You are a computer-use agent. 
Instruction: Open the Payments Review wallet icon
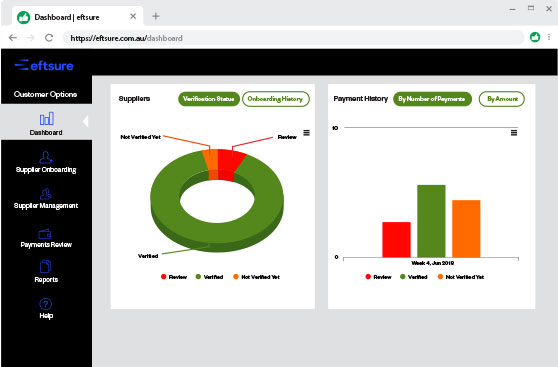45,234
